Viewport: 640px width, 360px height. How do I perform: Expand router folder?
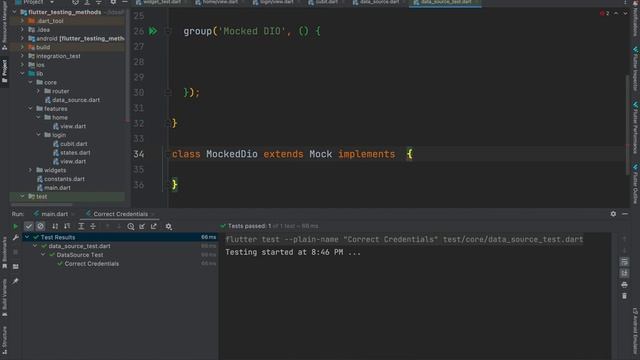point(39,91)
